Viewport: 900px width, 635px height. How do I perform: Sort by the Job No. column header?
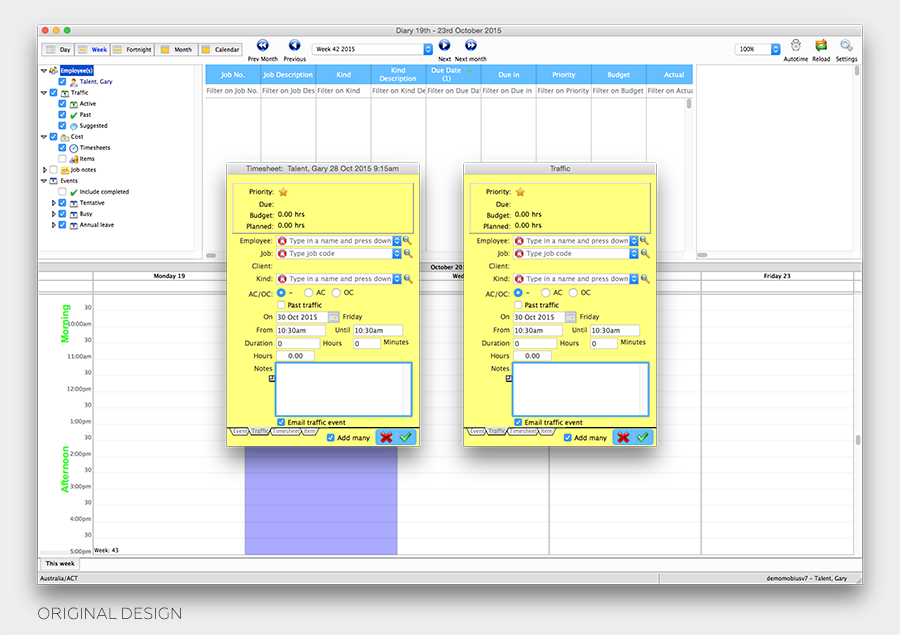tap(232, 75)
